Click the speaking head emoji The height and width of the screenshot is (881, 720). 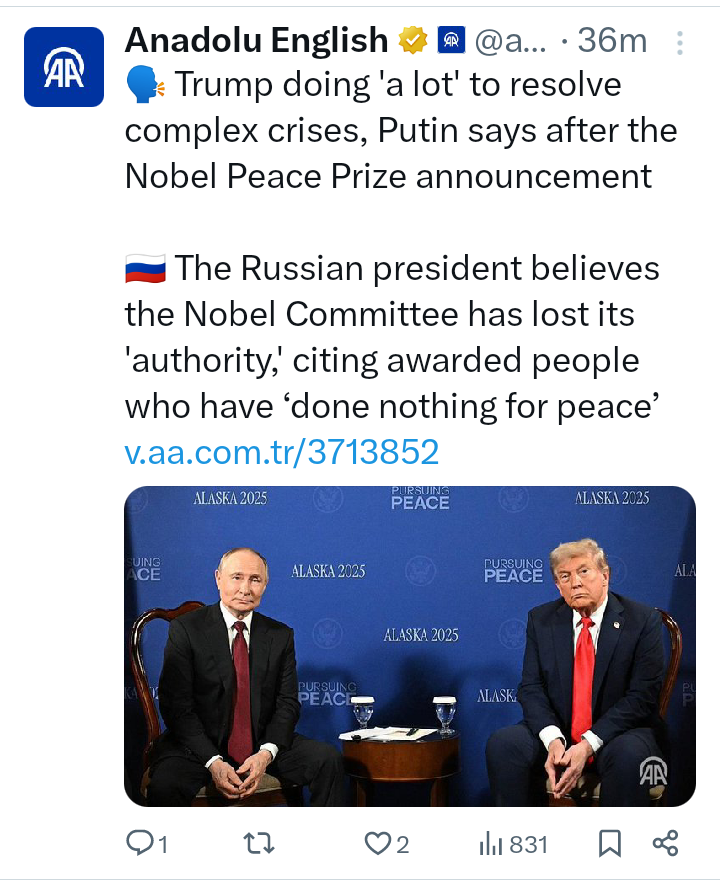[144, 85]
